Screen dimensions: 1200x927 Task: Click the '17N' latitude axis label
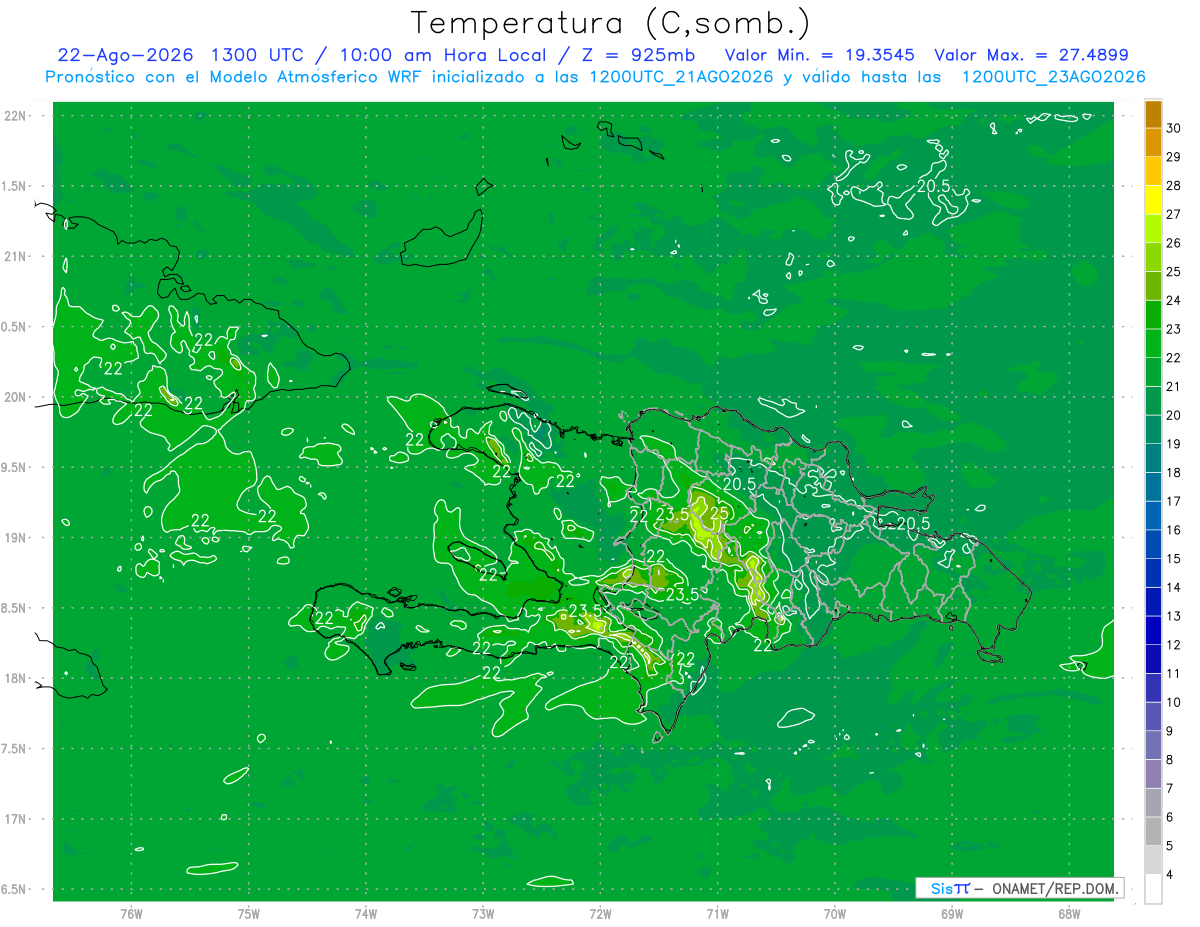[x=17, y=819]
